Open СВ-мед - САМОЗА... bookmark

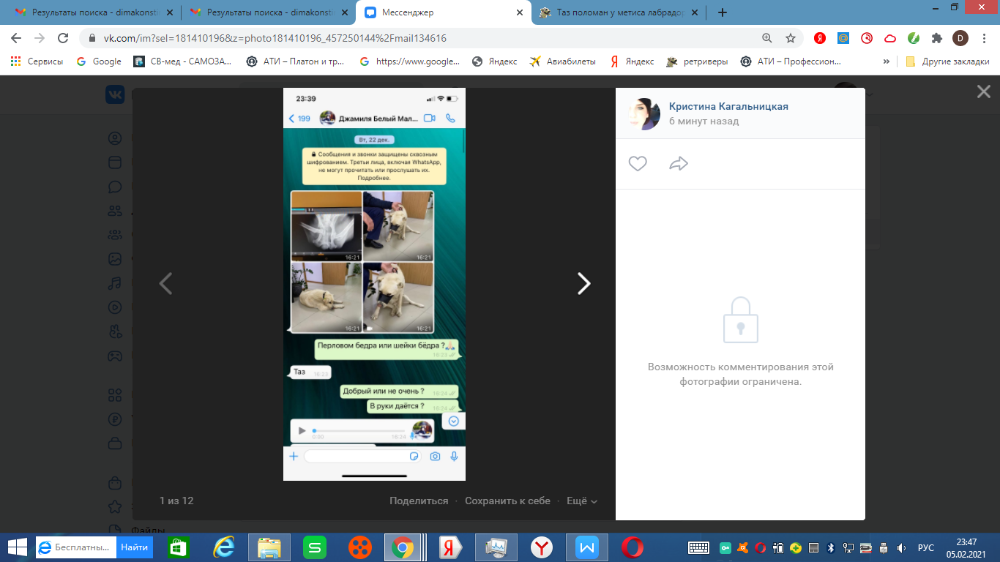(x=182, y=61)
